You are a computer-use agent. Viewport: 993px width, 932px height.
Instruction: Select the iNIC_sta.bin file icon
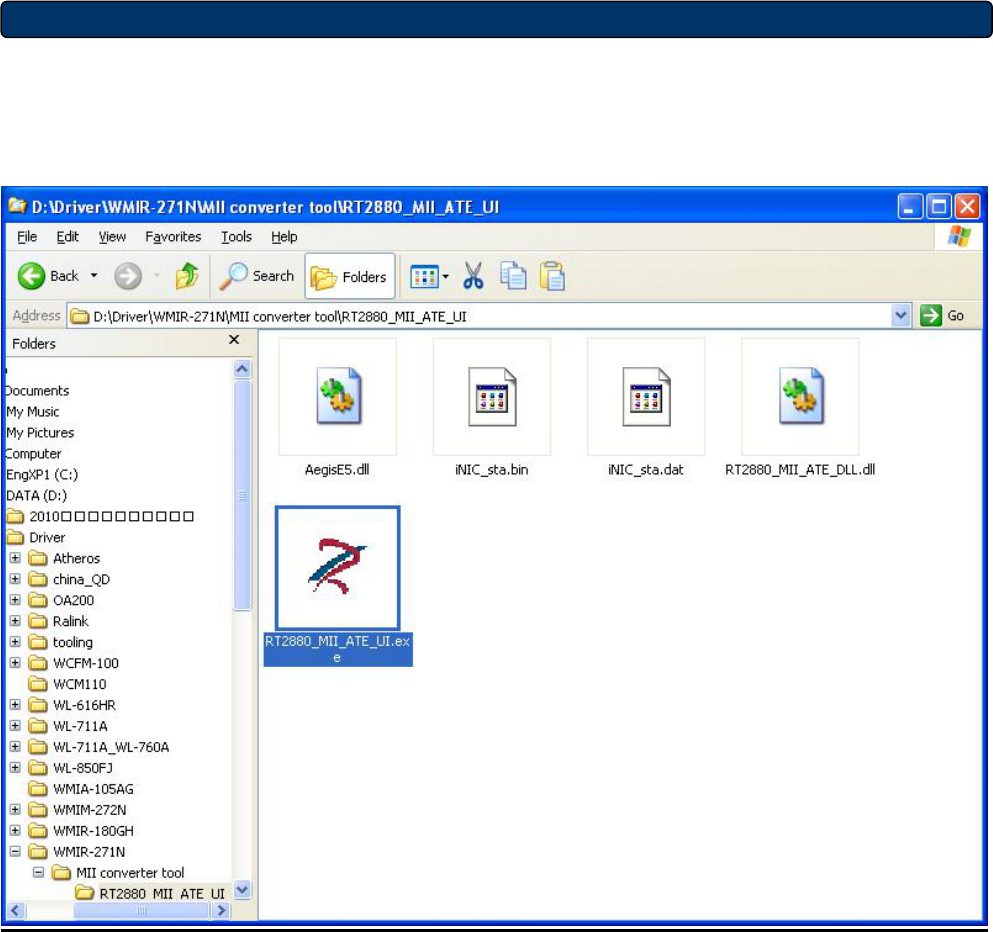tap(492, 396)
